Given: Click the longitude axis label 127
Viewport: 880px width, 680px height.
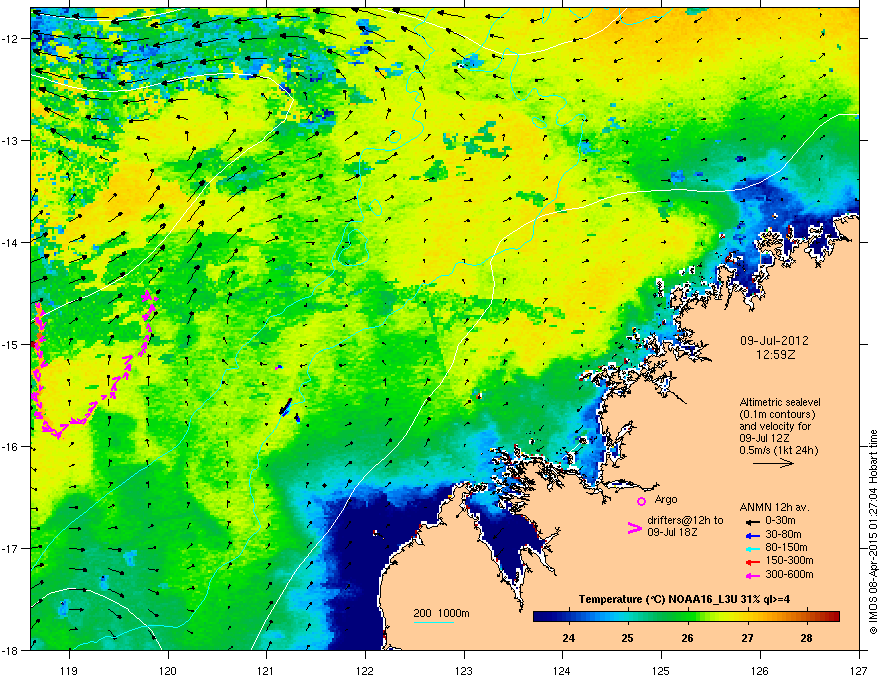Looking at the screenshot, I should [859, 670].
